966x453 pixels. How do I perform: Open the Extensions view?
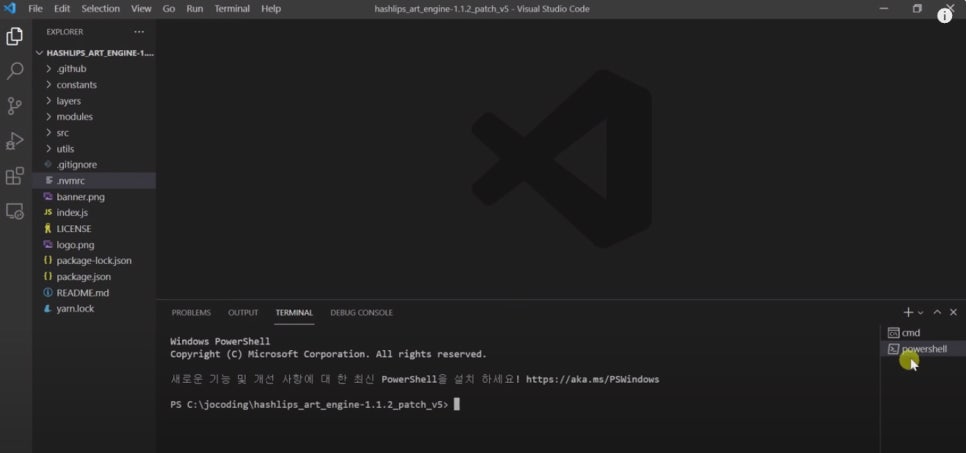(x=15, y=176)
